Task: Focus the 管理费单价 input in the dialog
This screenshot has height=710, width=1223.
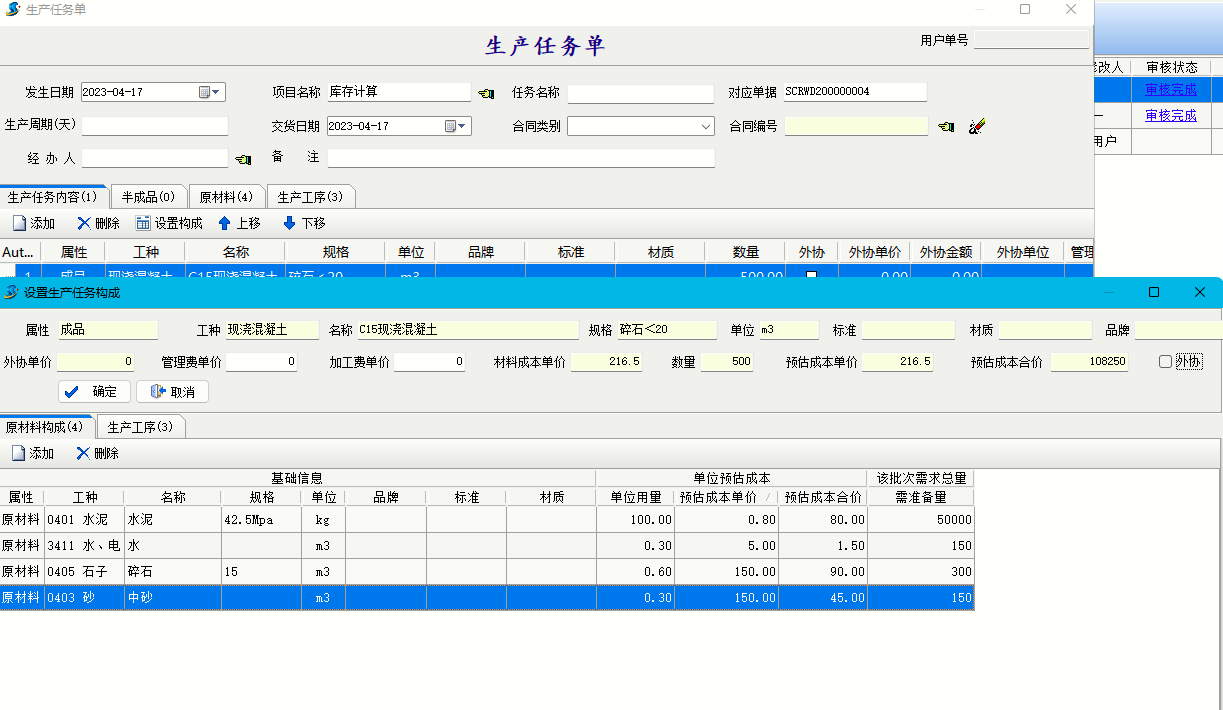Action: [x=261, y=362]
